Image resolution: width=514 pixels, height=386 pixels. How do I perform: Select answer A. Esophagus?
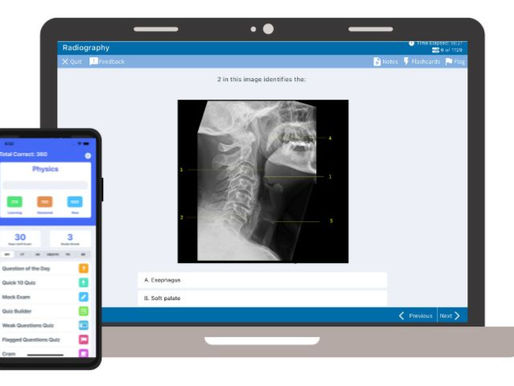[262, 280]
